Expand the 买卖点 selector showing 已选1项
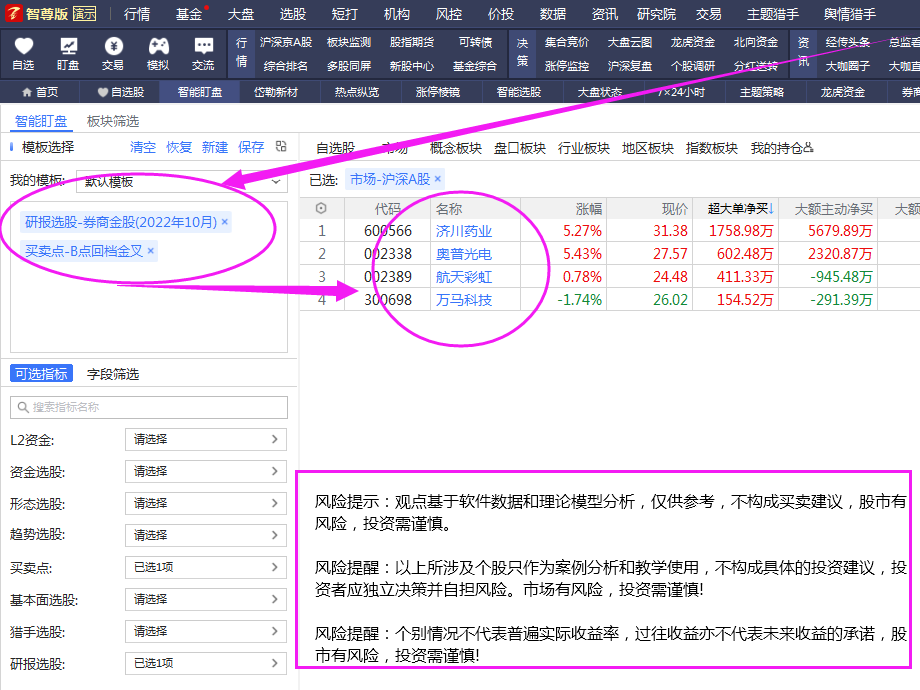The height and width of the screenshot is (690, 920). pos(205,567)
